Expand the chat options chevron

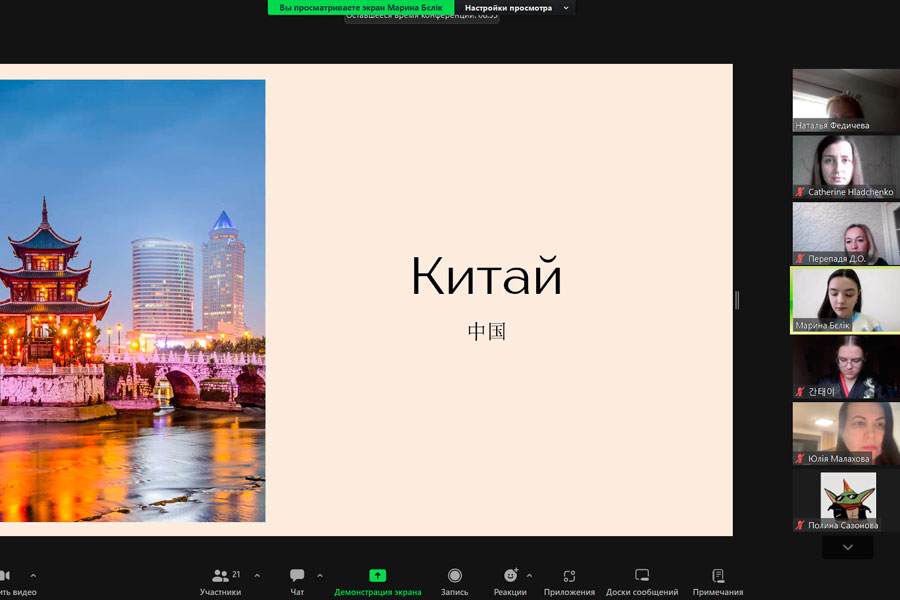pos(320,576)
